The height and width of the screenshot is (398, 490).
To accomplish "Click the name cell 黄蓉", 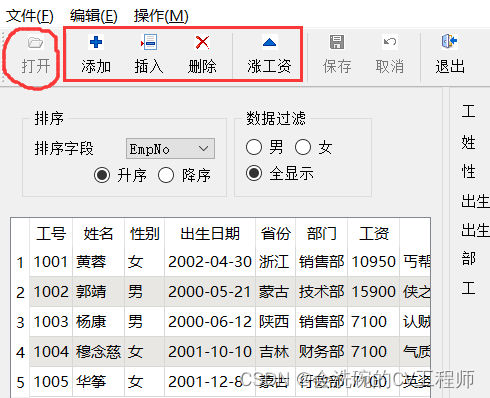I will point(98,262).
